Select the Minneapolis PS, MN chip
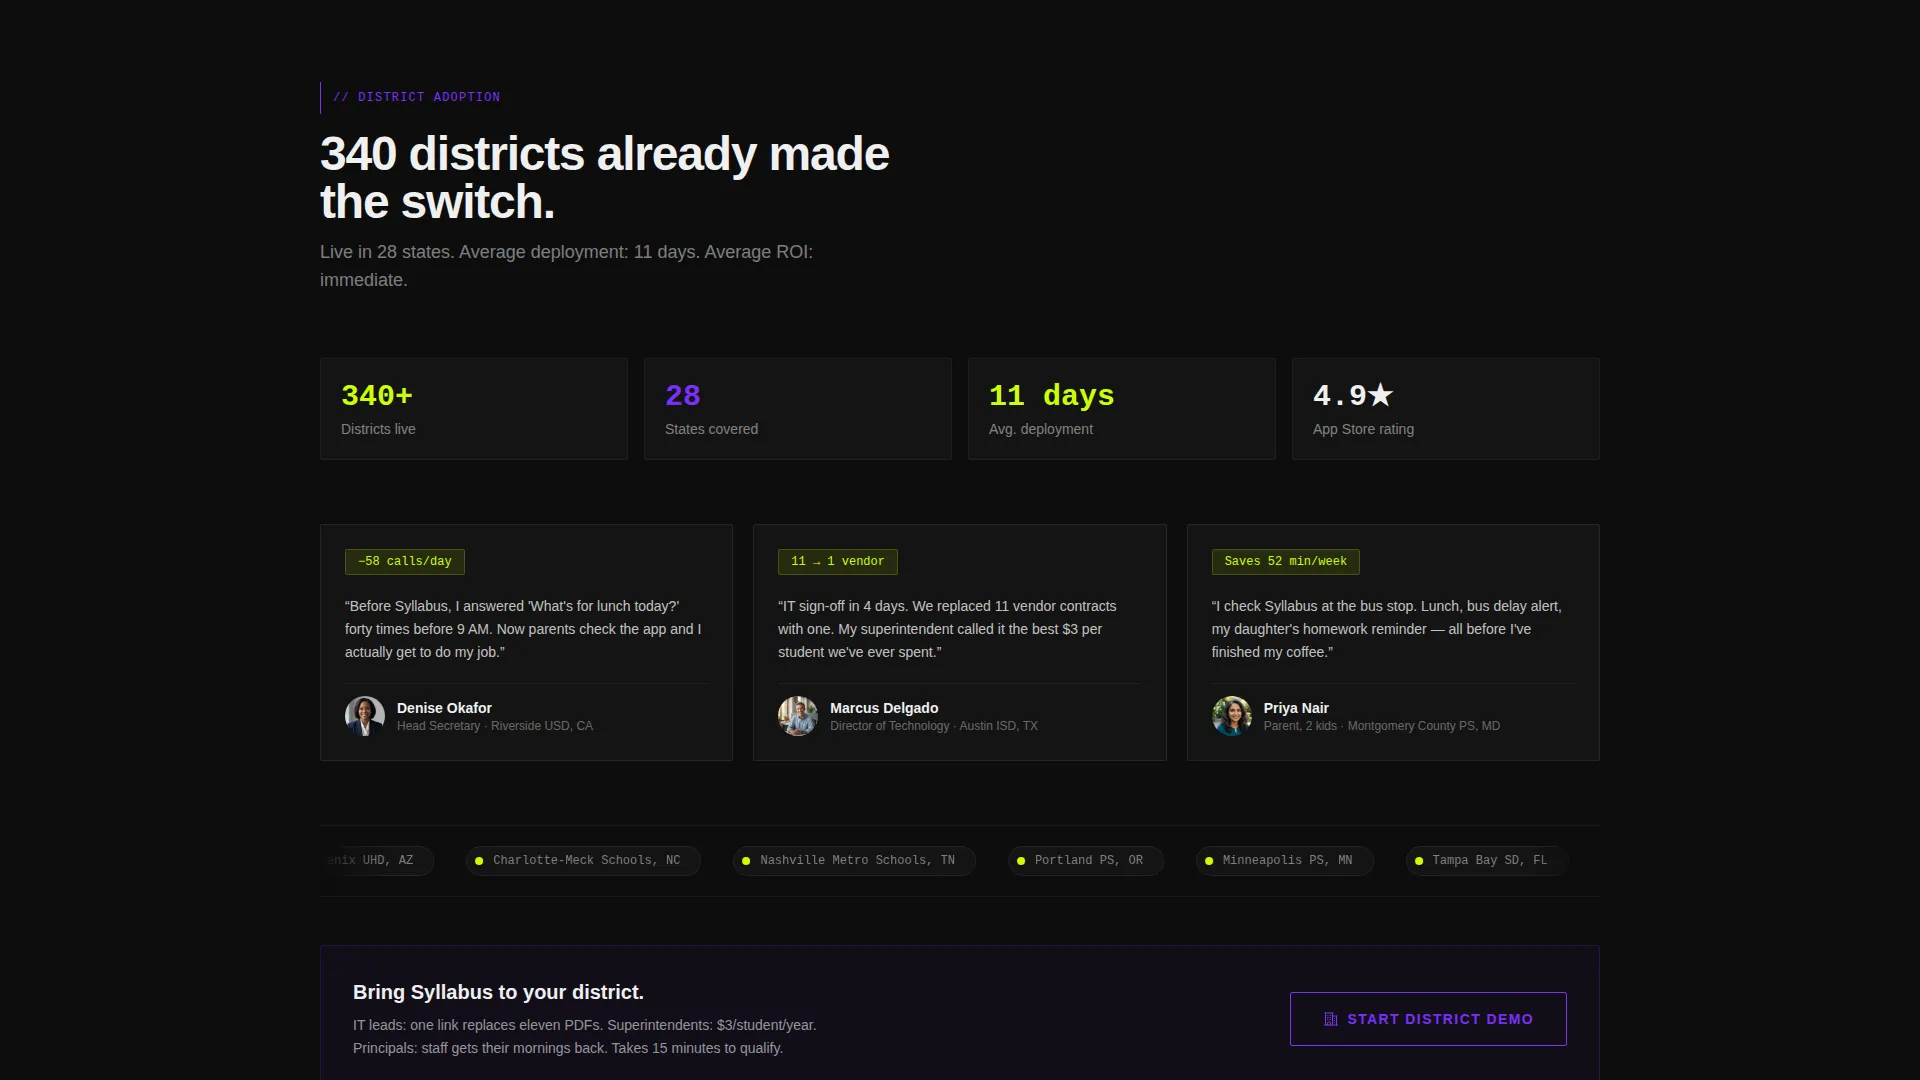Screen dimensions: 1920x1080 [1285, 861]
